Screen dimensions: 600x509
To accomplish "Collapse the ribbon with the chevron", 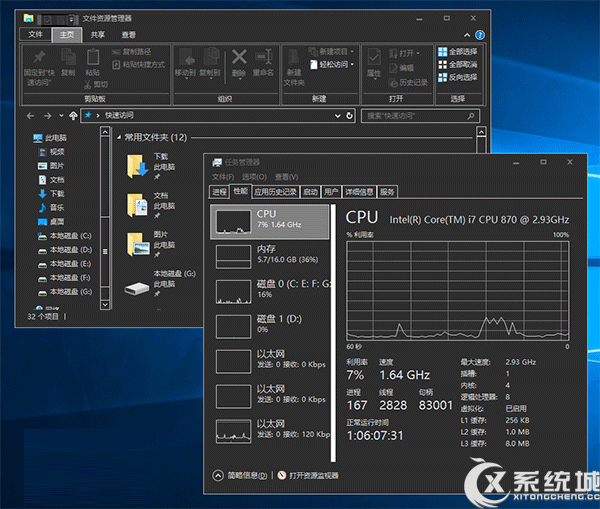I will point(467,35).
